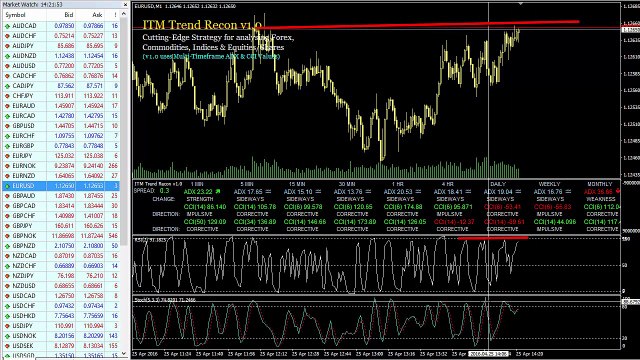
Task: Select the USDCAD symbol name
Action: coord(24,296)
